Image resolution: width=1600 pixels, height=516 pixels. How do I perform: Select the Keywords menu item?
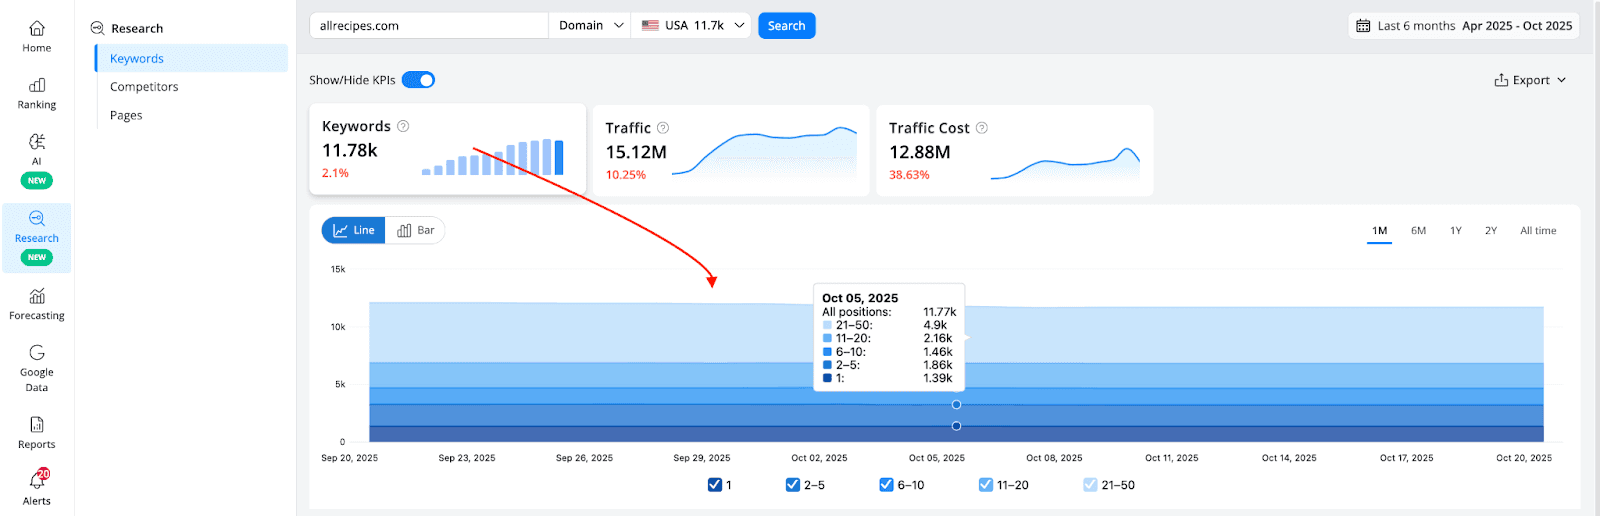point(191,58)
